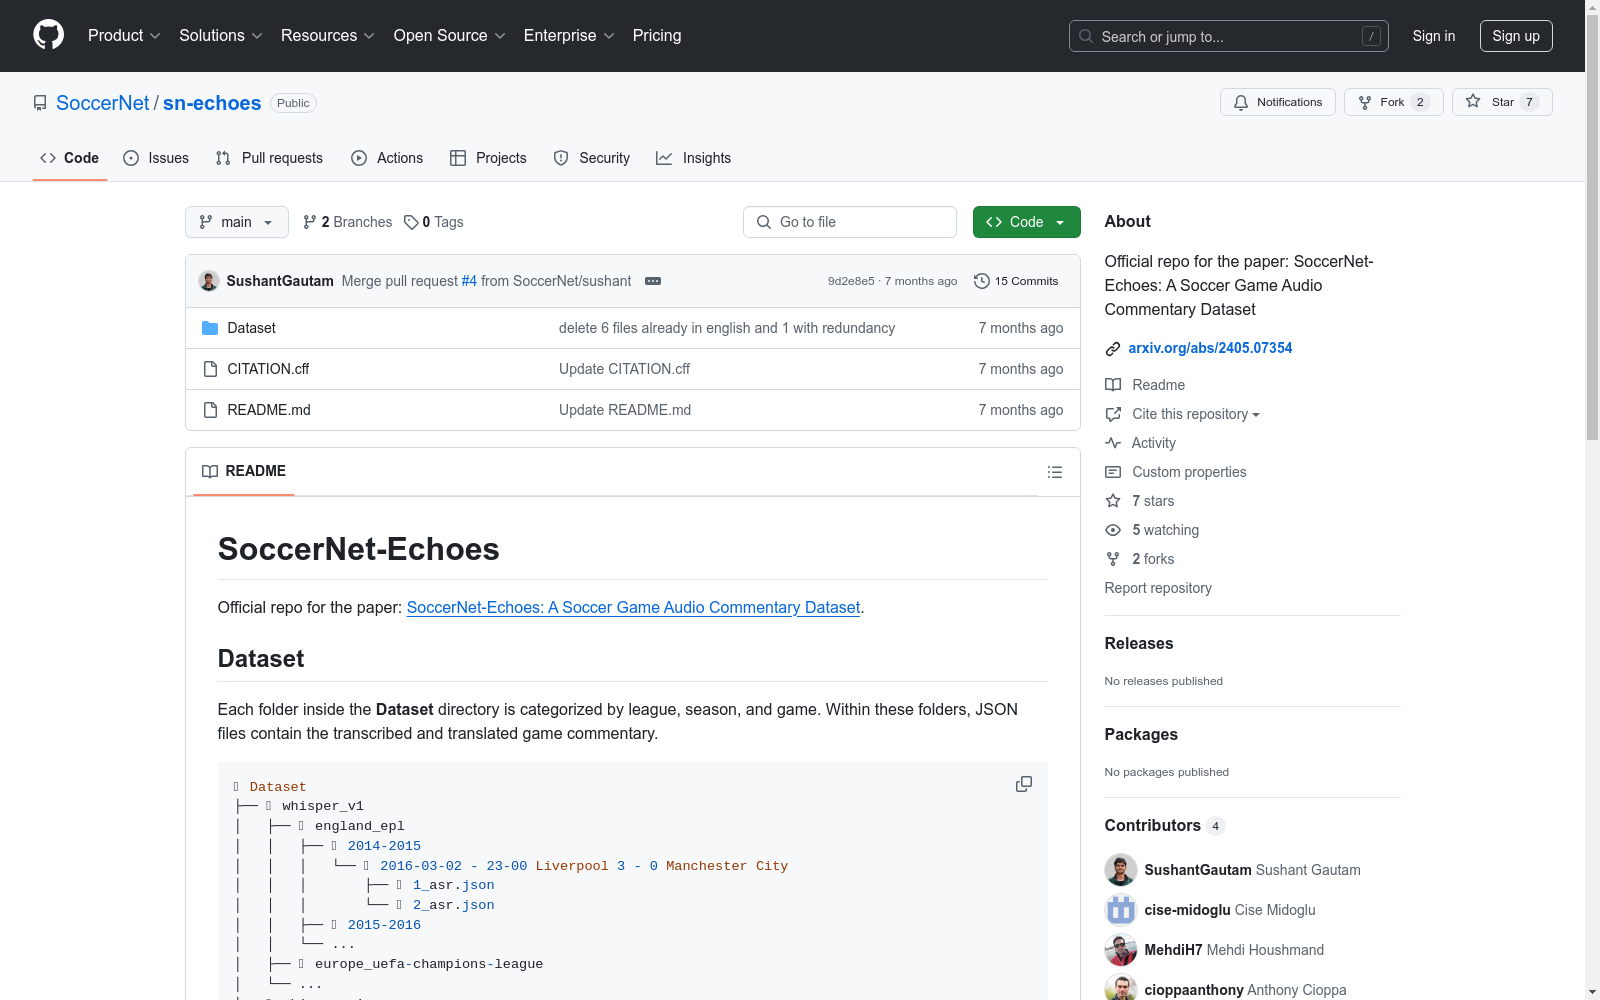Screen dimensions: 1600x1000
Task: Open the main branch selector dropdown
Action: click(237, 222)
